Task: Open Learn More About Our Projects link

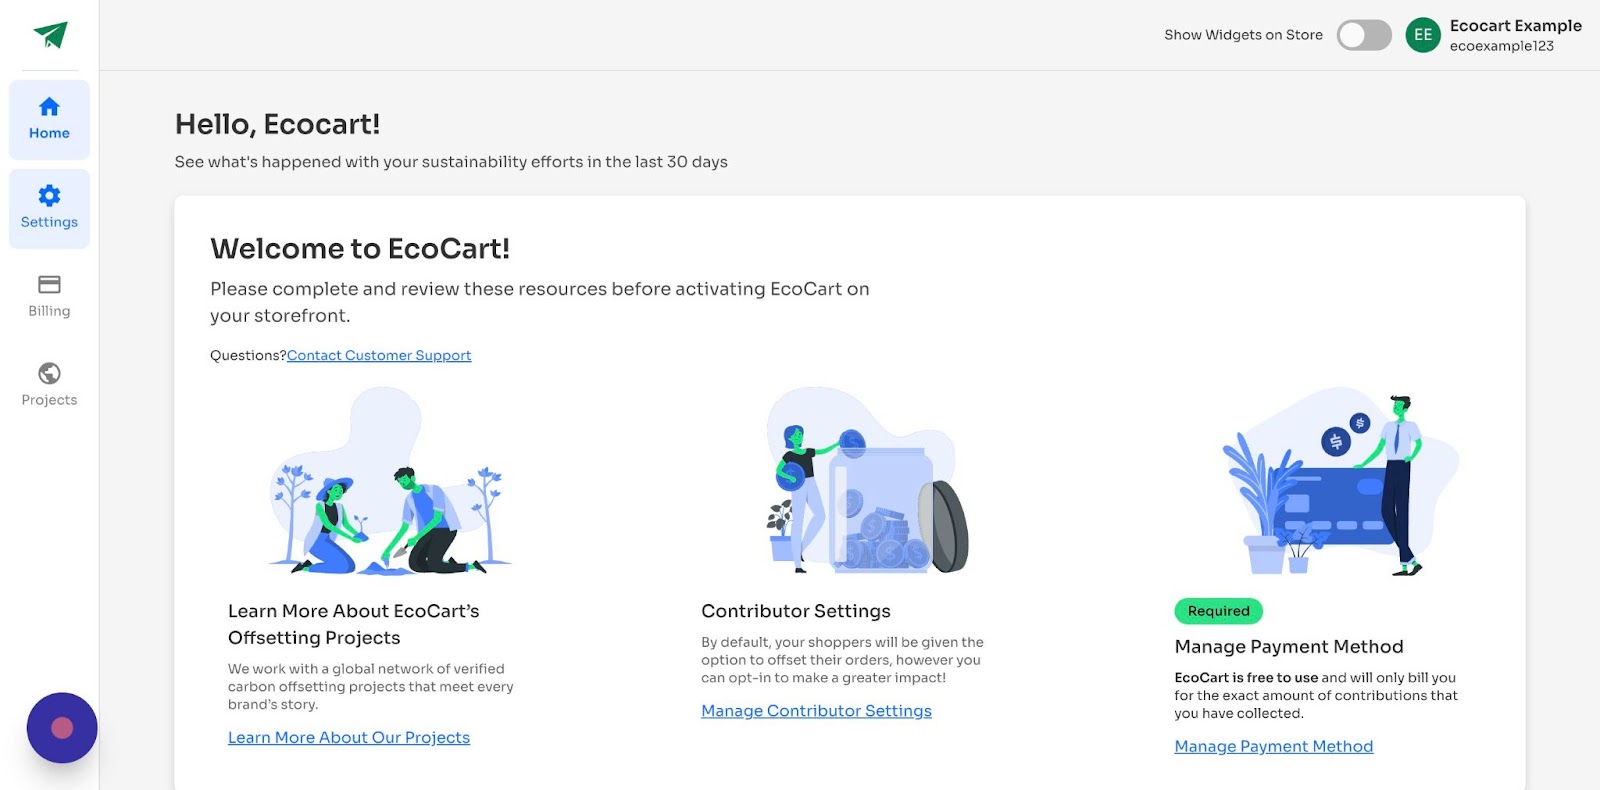Action: coord(349,737)
